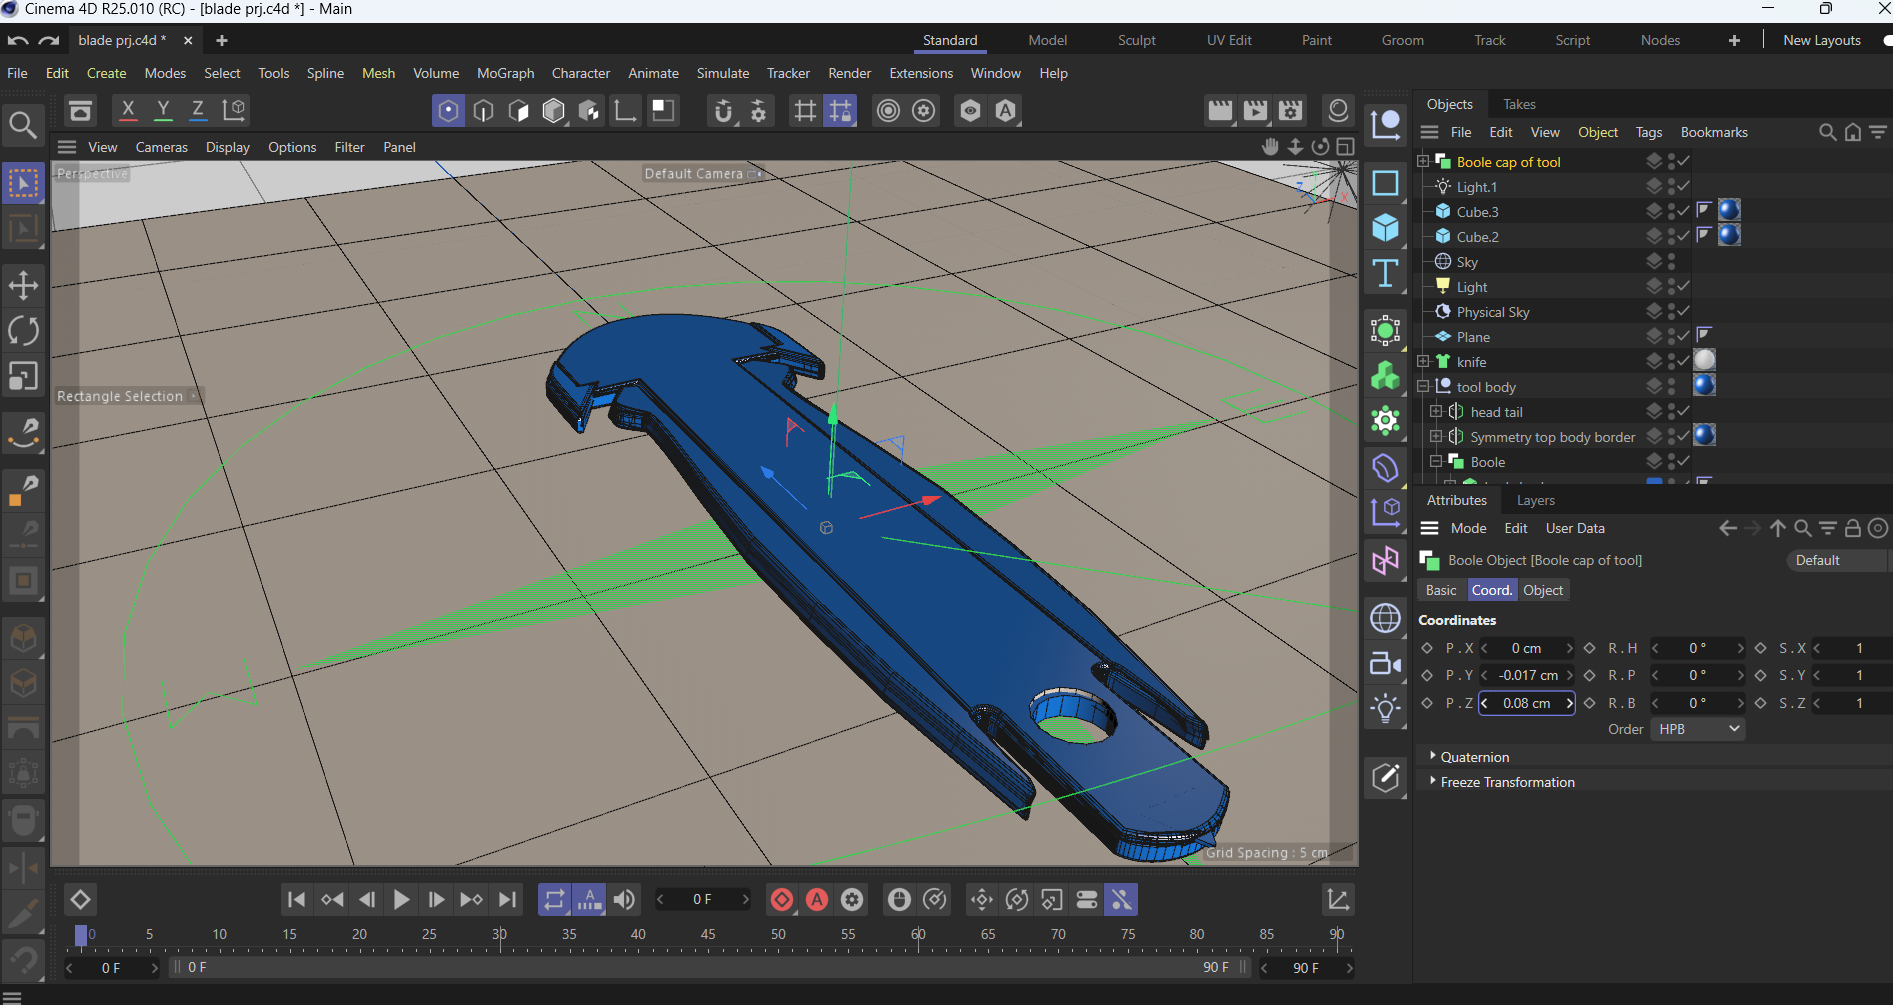This screenshot has width=1893, height=1005.
Task: Expand the knife object hierarchy
Action: tap(1424, 362)
